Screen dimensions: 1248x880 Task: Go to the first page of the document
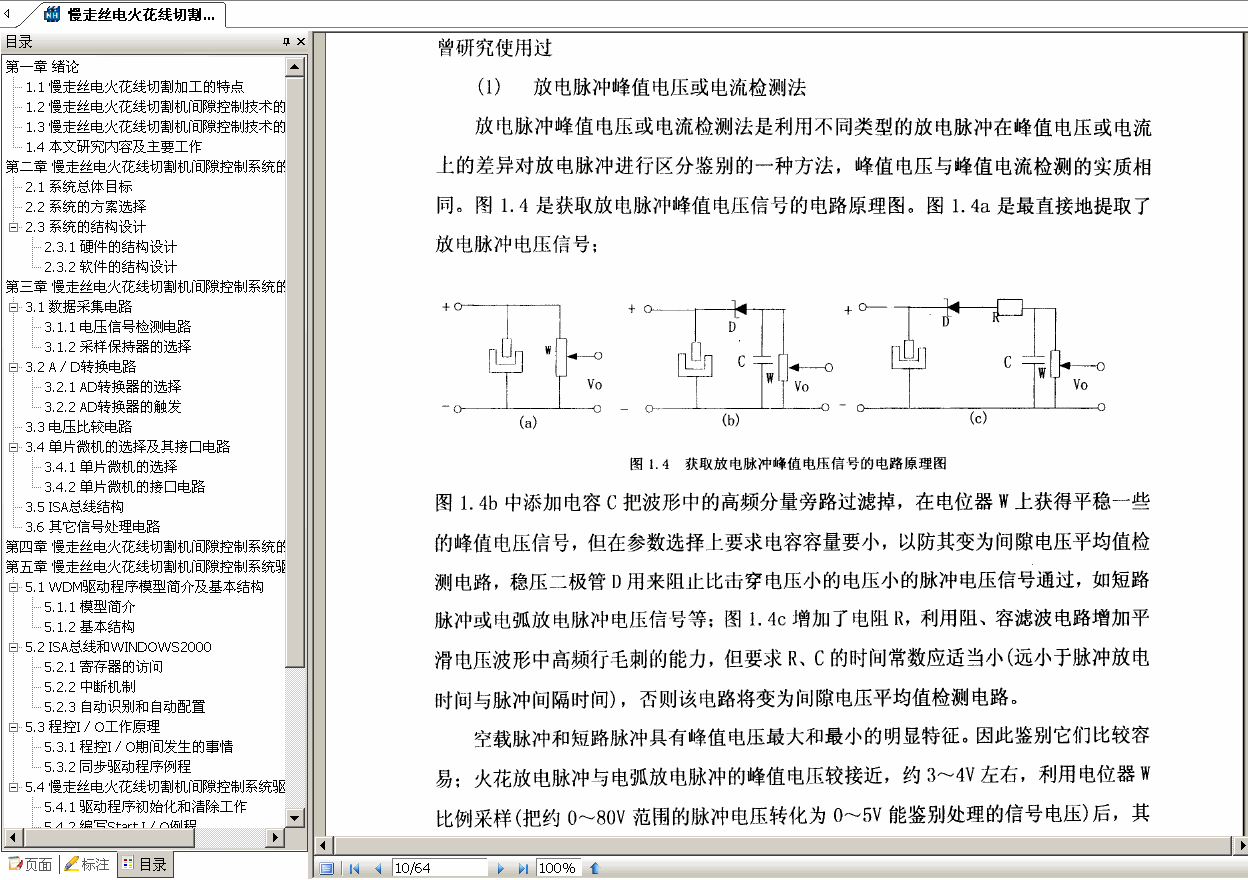(354, 868)
